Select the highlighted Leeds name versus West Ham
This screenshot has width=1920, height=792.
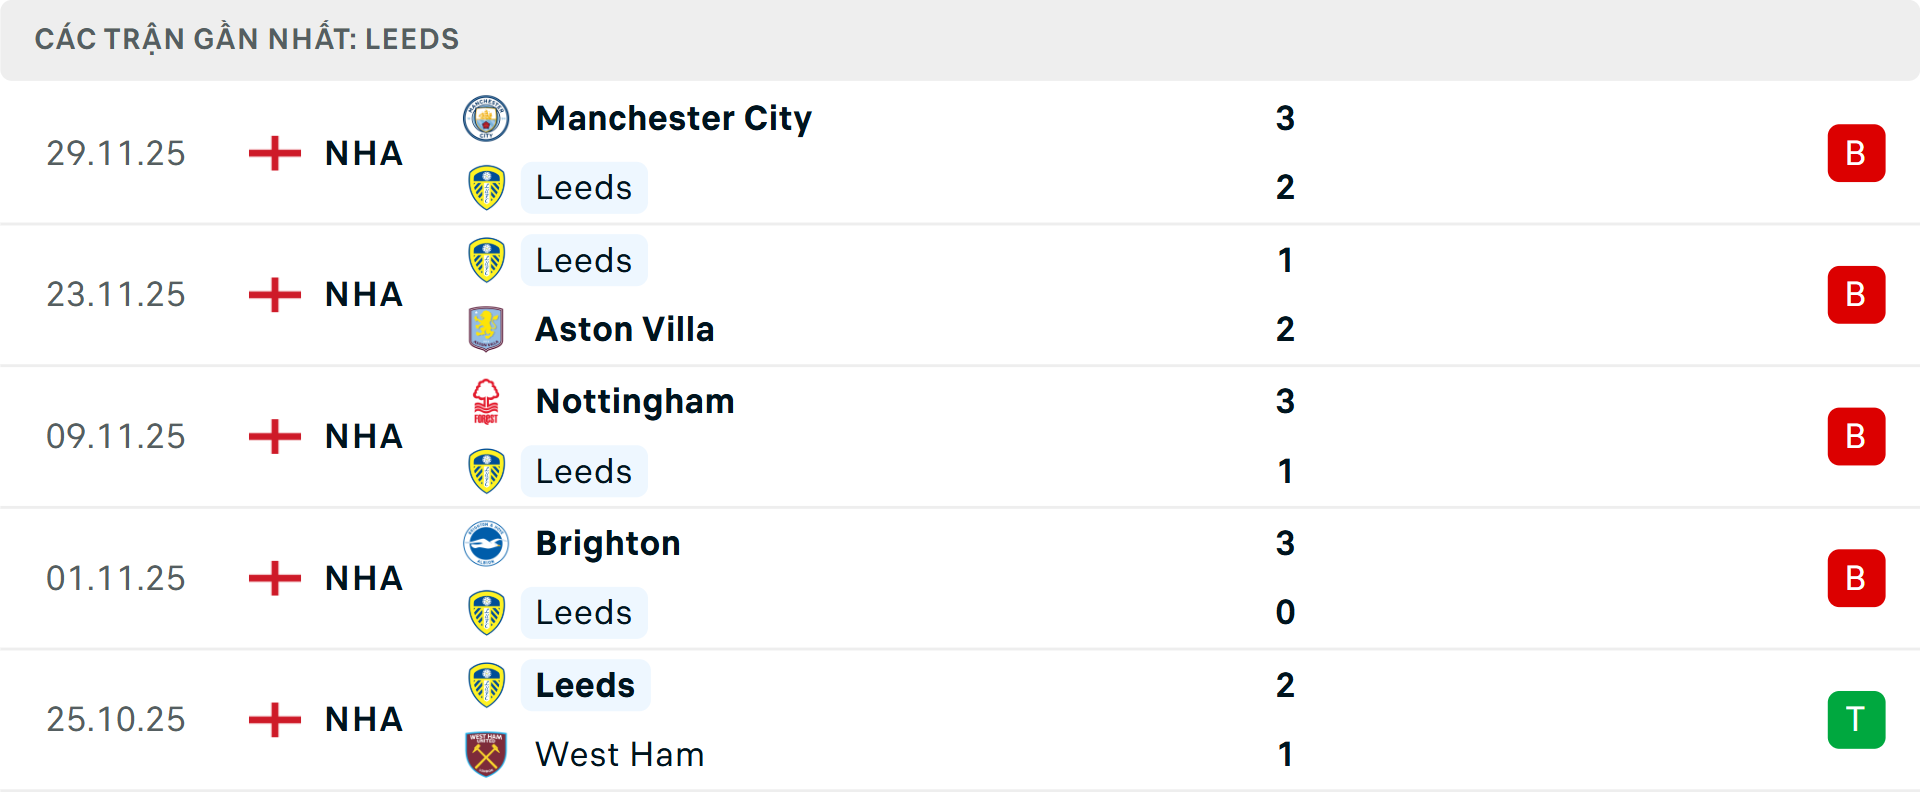point(585,686)
